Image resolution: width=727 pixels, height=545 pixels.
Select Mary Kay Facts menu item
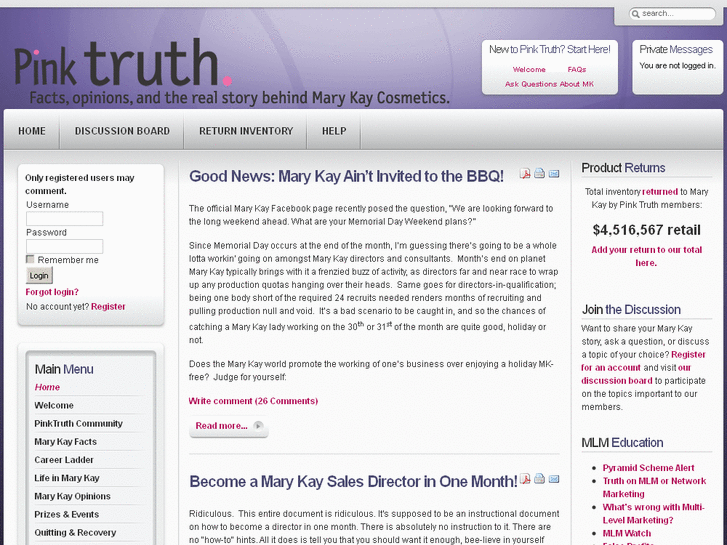[x=65, y=442]
